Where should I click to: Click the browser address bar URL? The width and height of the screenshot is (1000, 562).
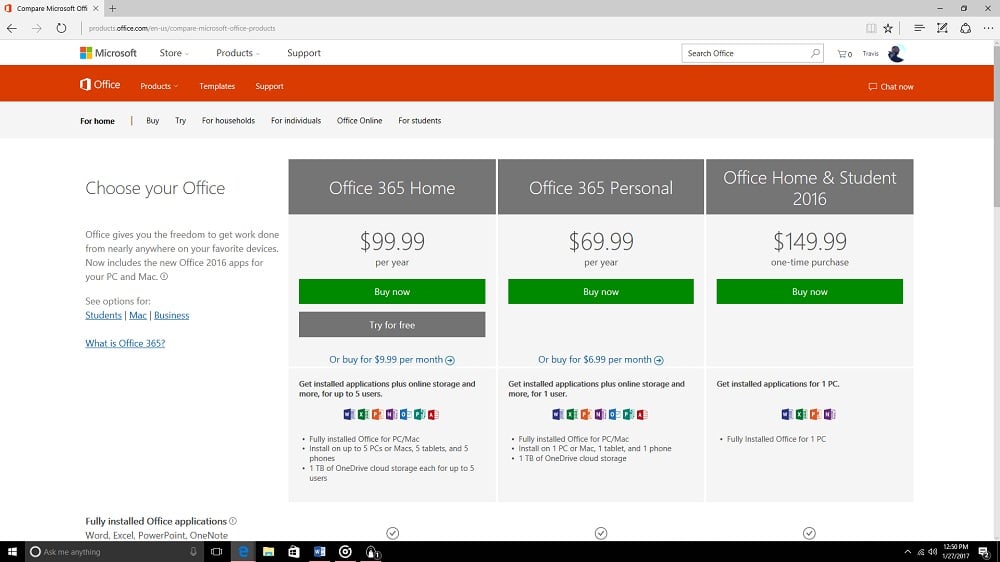coord(182,28)
